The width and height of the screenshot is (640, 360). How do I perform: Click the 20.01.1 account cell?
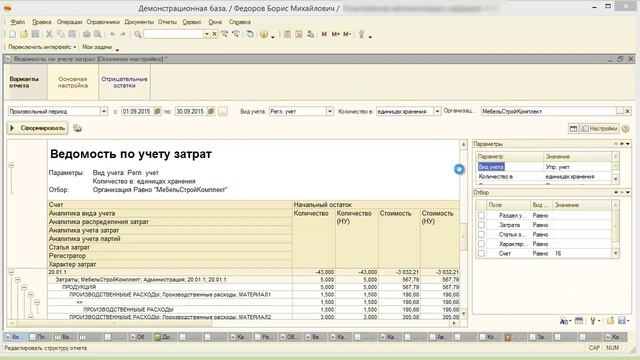tap(169, 272)
